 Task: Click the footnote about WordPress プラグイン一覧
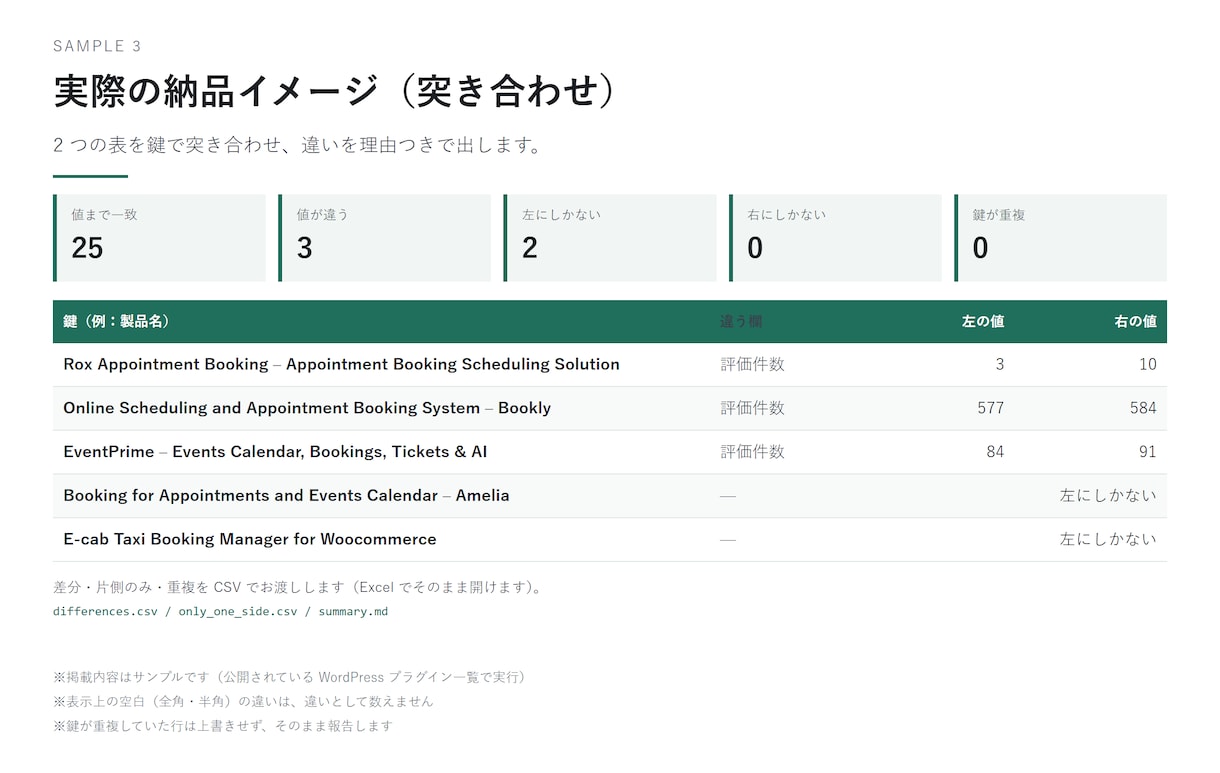tap(292, 677)
